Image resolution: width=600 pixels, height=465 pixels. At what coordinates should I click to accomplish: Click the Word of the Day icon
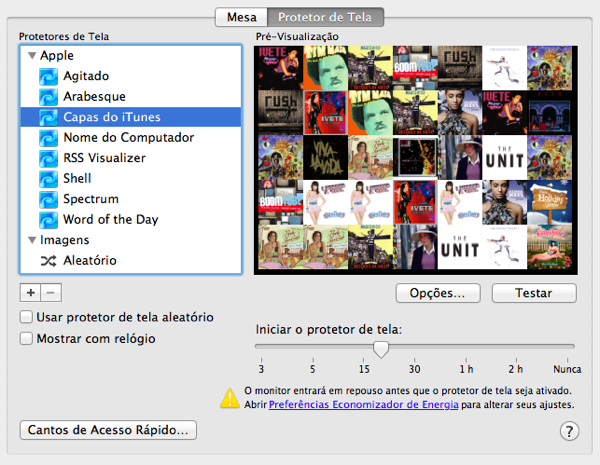click(48, 220)
